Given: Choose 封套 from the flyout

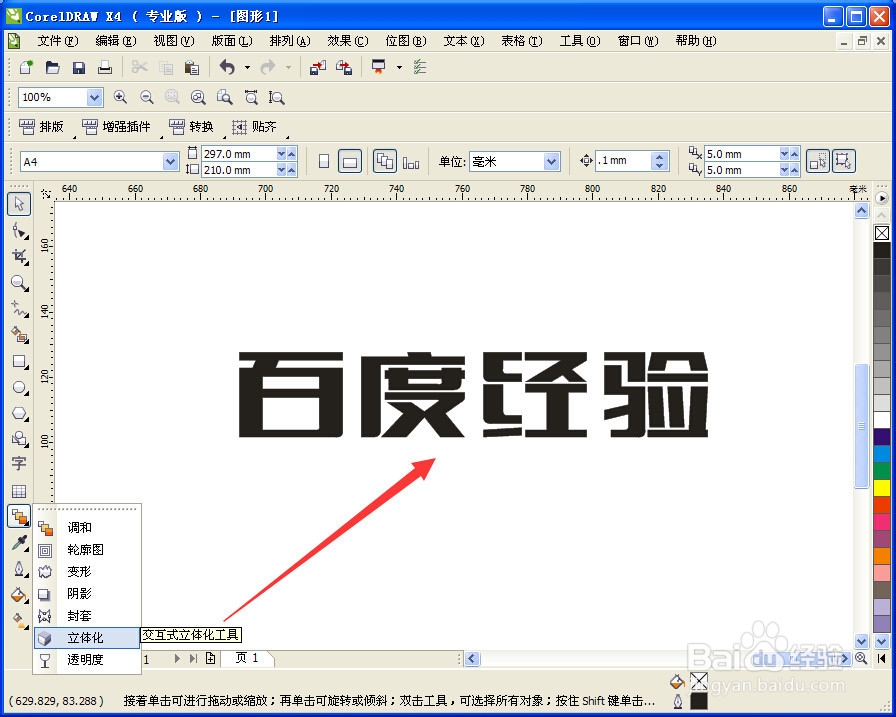Looking at the screenshot, I should coord(87,616).
